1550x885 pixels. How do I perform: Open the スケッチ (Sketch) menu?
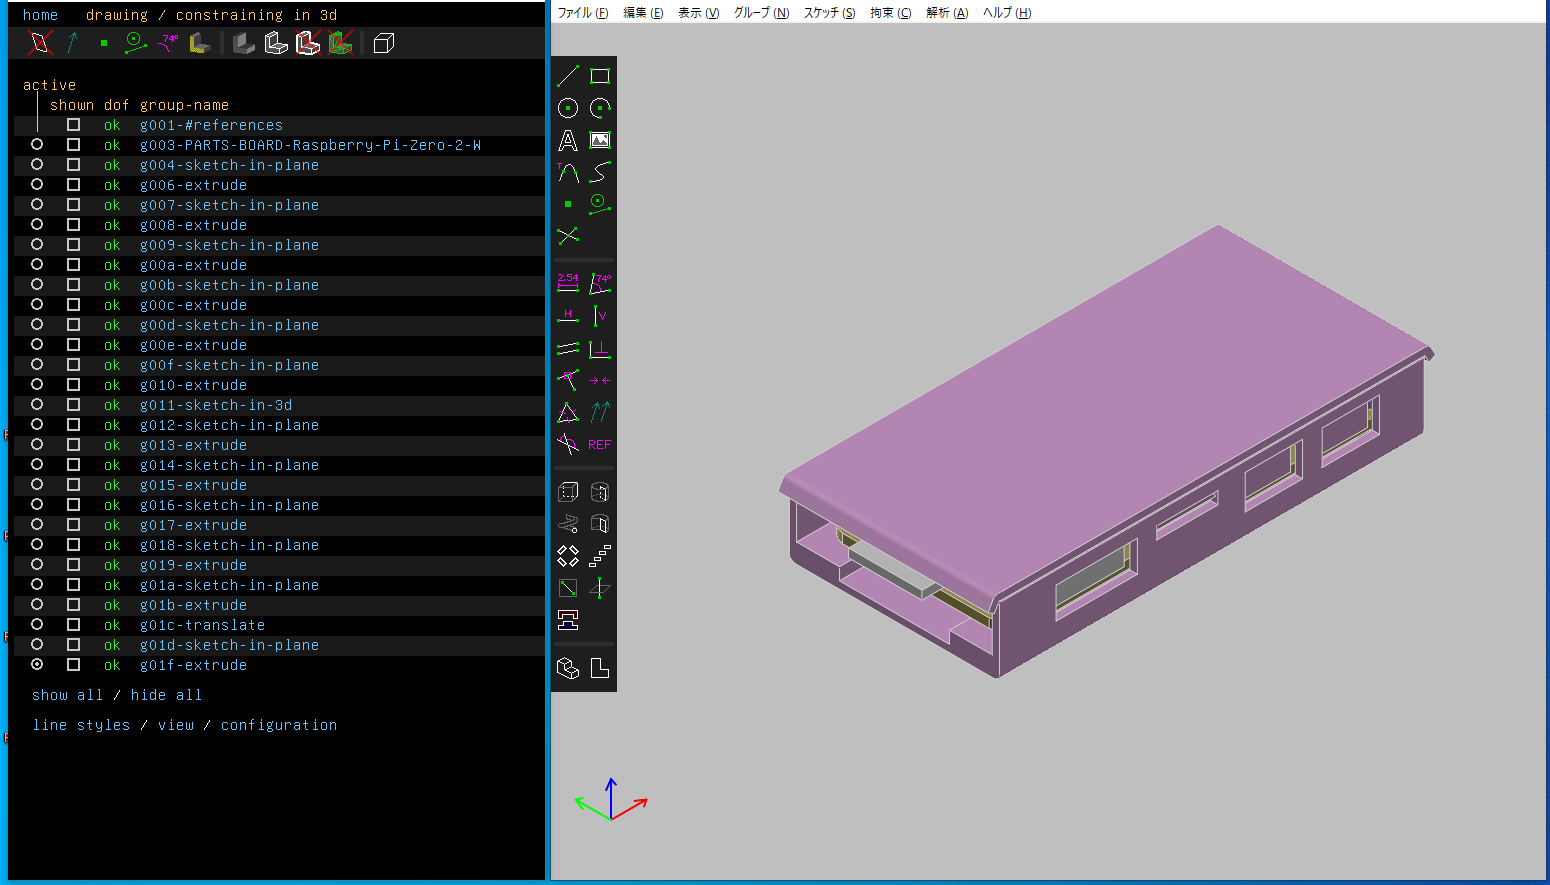(x=829, y=13)
